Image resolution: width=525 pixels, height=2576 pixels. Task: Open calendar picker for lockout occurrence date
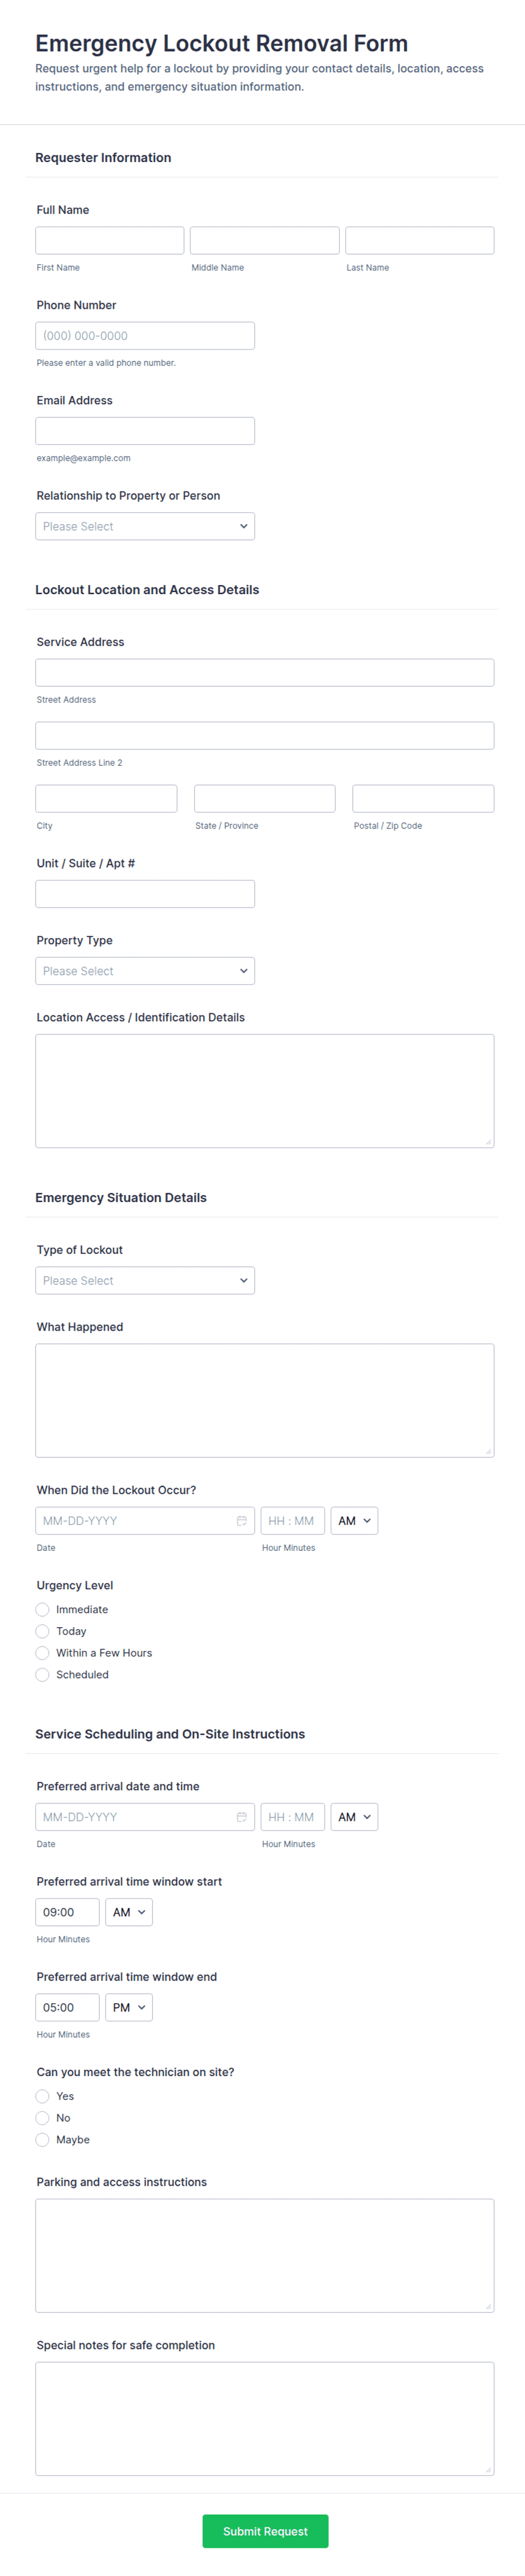pos(241,1520)
